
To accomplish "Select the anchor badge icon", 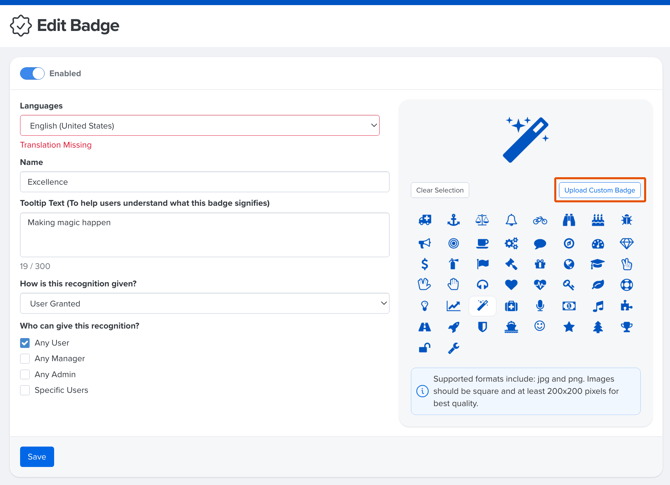I will click(x=453, y=220).
